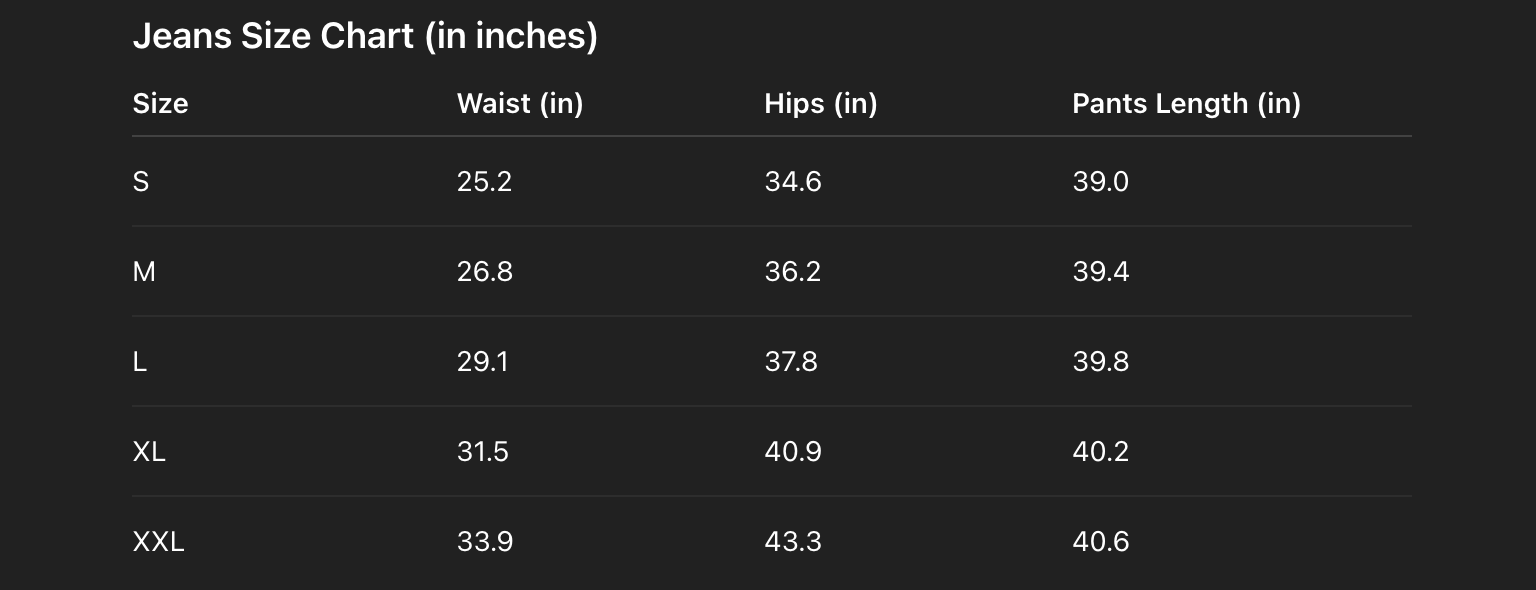Click hips value 43.3 for size XXL
1536x590 pixels.
pyautogui.click(x=792, y=542)
